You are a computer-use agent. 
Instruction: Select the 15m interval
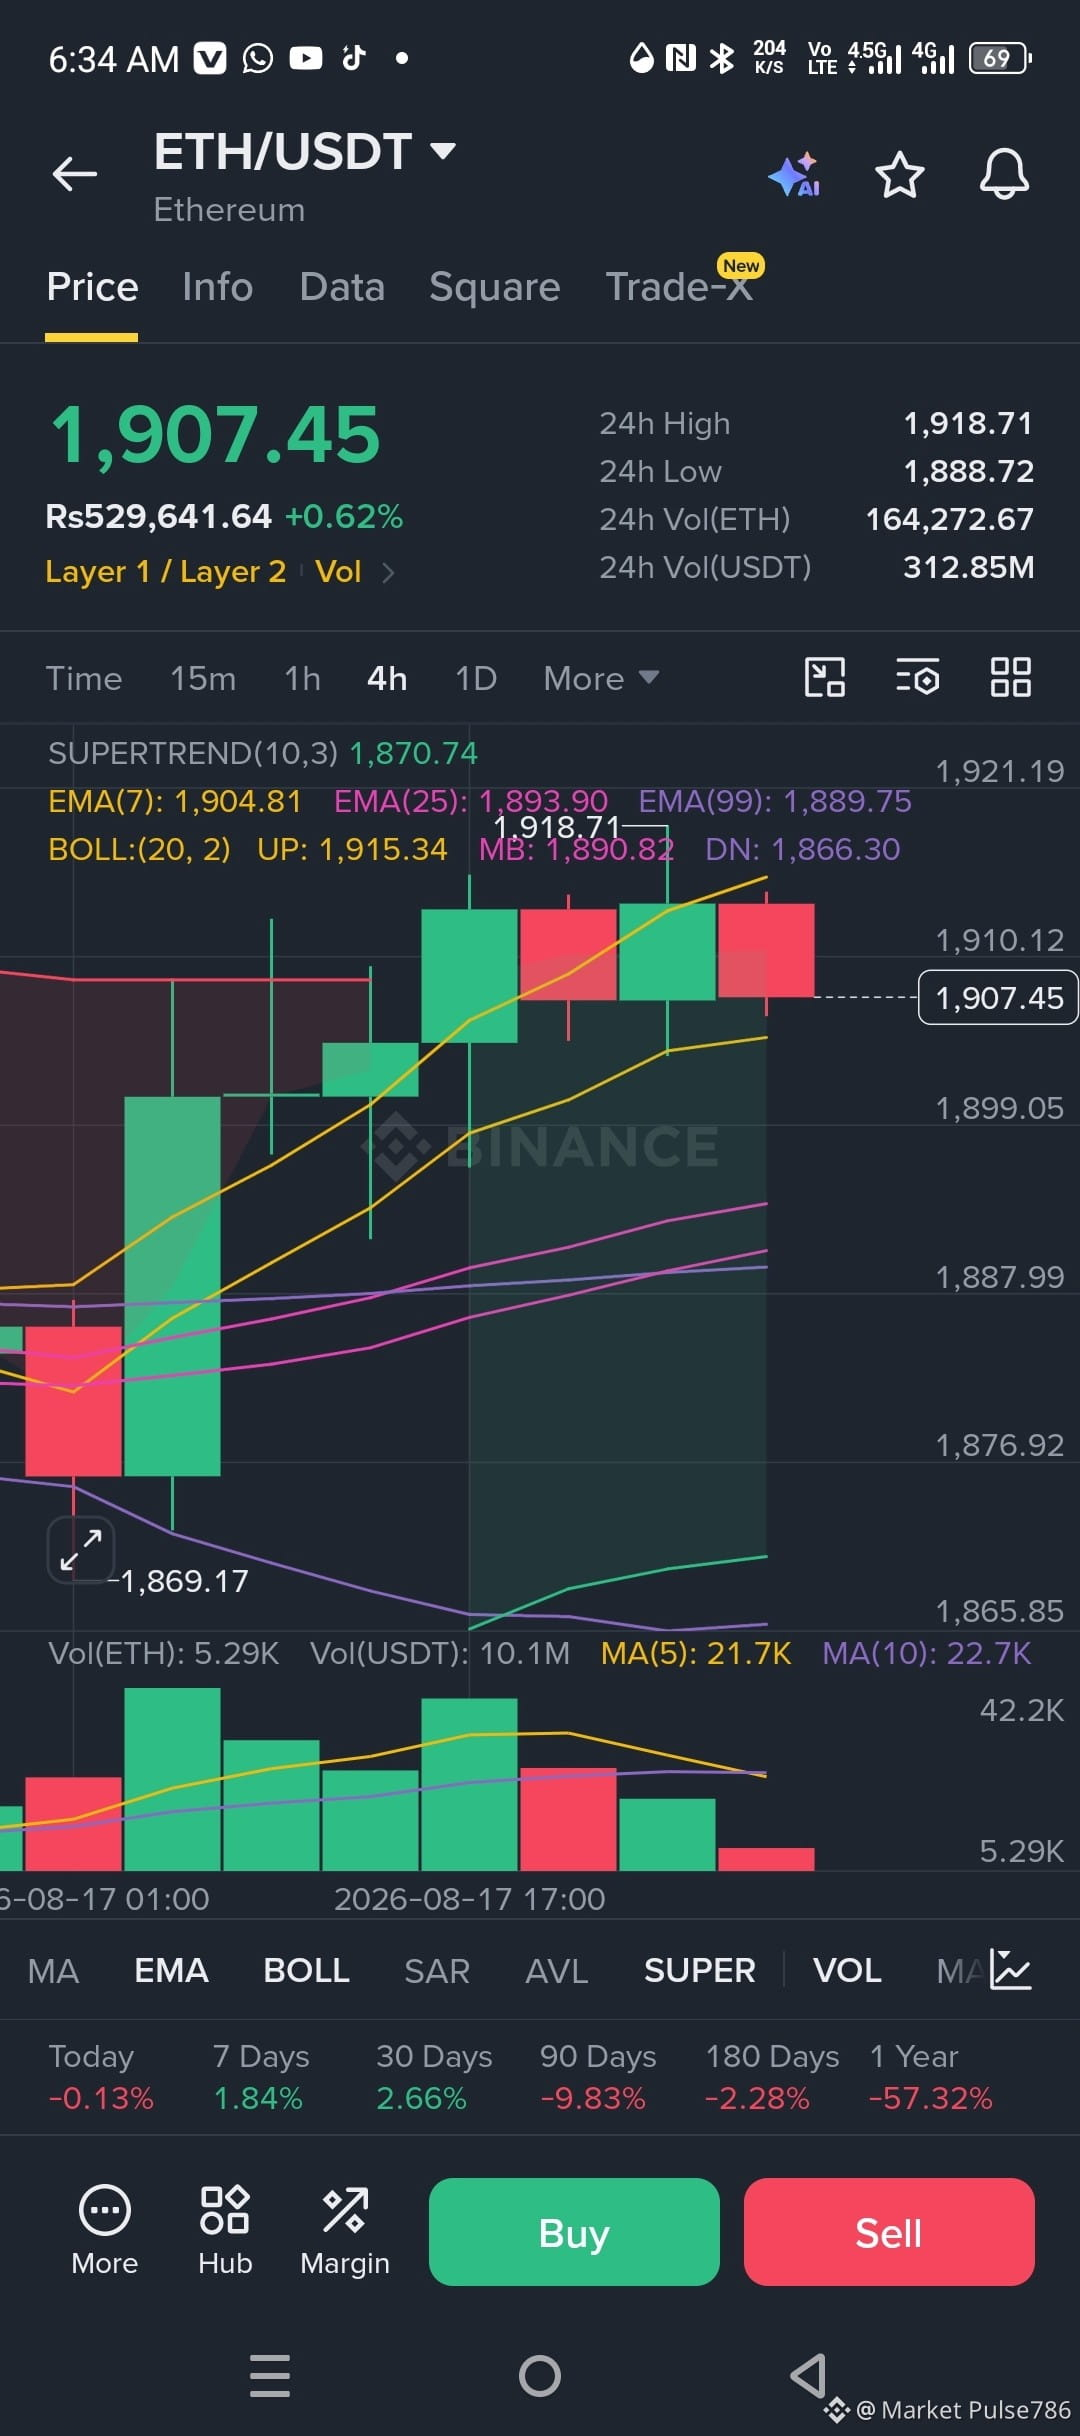[203, 678]
